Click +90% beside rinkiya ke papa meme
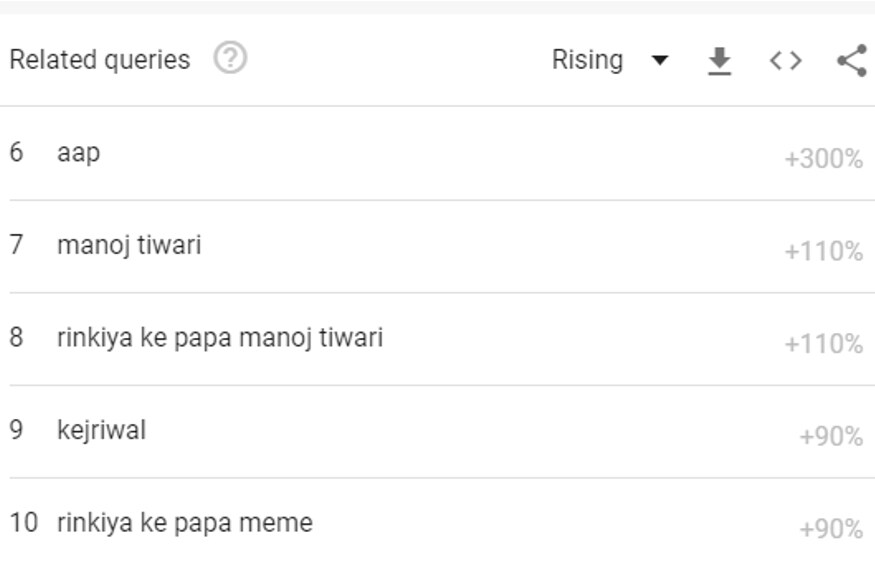Screen dimensions: 875x583 click(x=831, y=529)
